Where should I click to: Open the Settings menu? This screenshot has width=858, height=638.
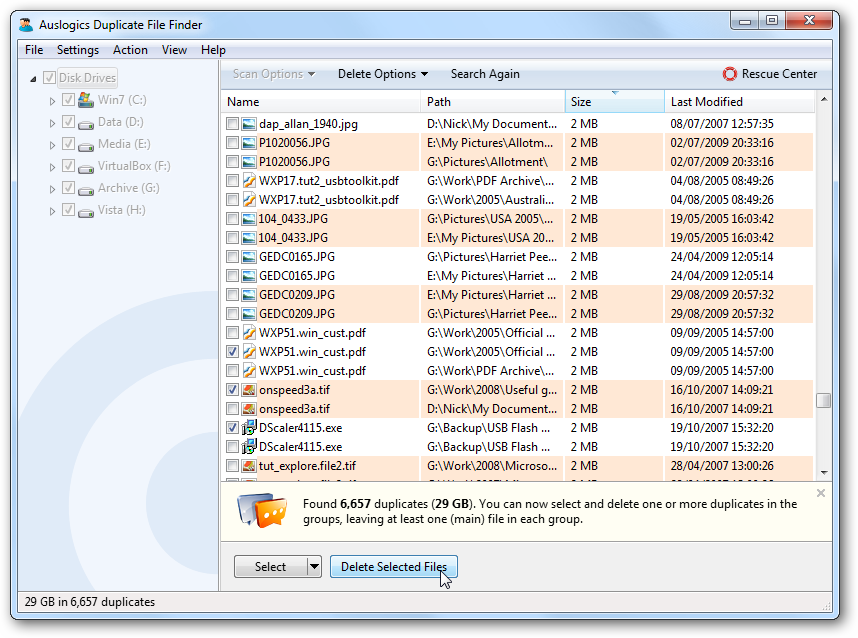coord(77,49)
